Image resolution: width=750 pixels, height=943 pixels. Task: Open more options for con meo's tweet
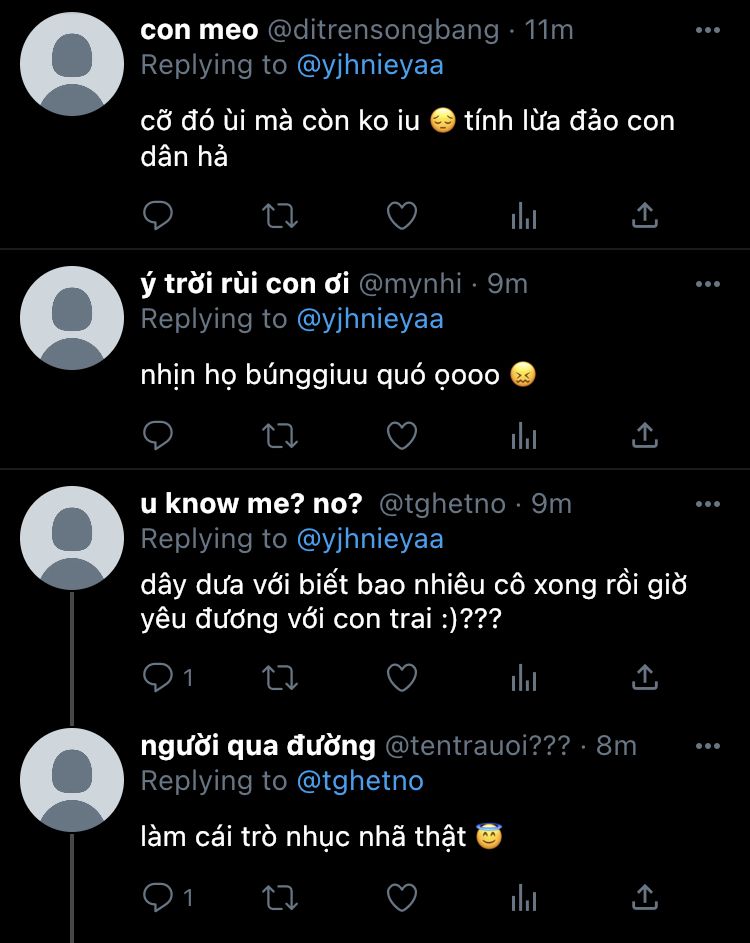click(x=707, y=29)
